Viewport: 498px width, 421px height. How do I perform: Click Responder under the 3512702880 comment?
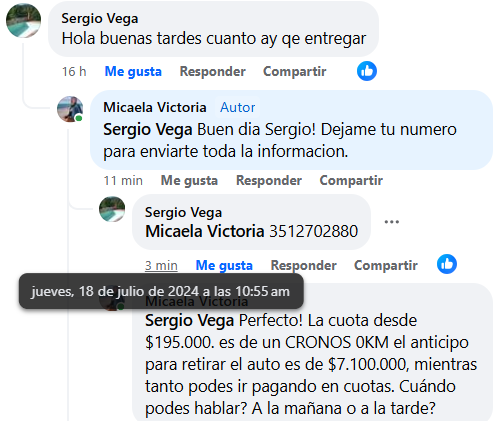click(304, 265)
